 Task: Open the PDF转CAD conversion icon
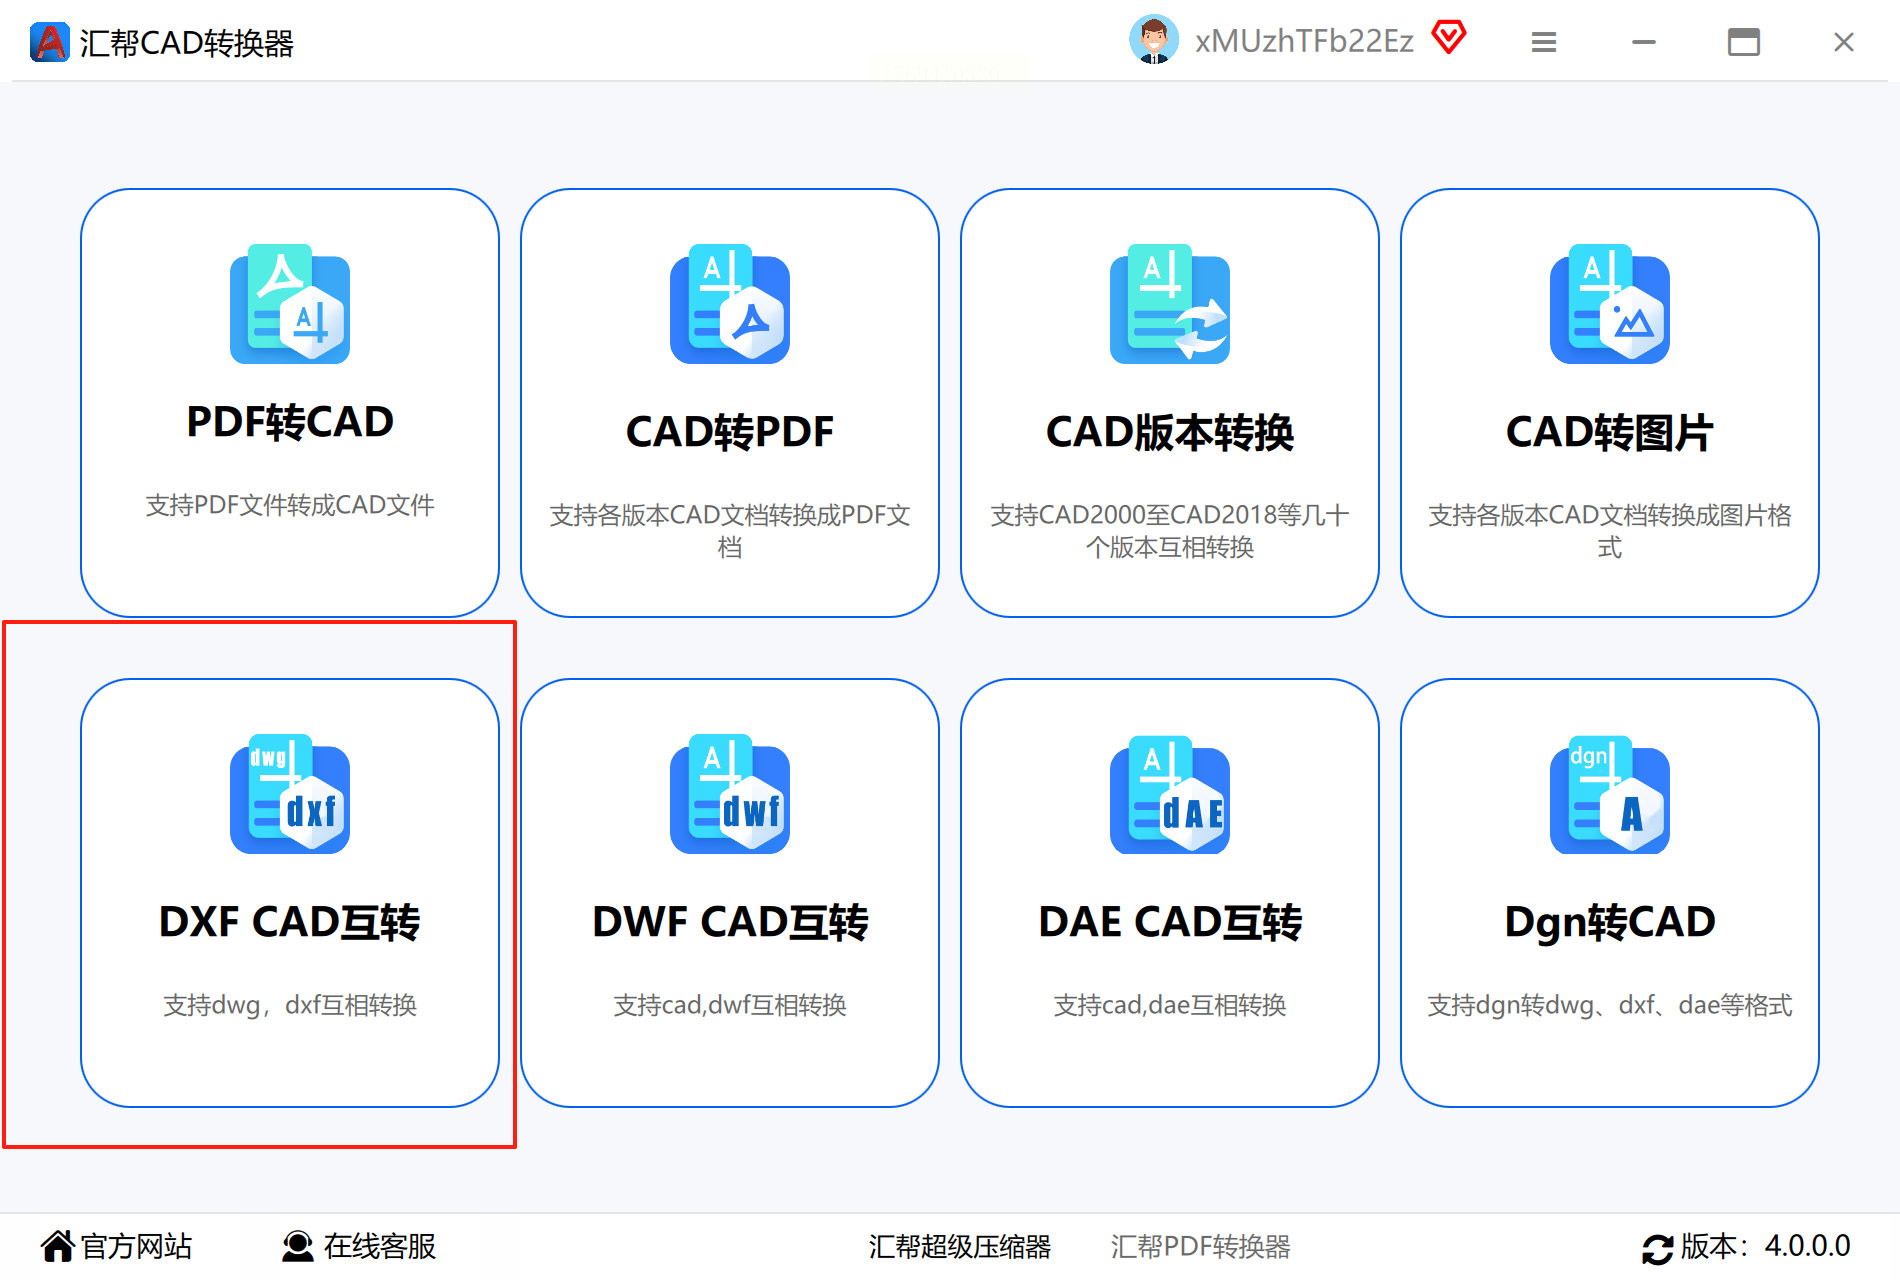click(290, 304)
